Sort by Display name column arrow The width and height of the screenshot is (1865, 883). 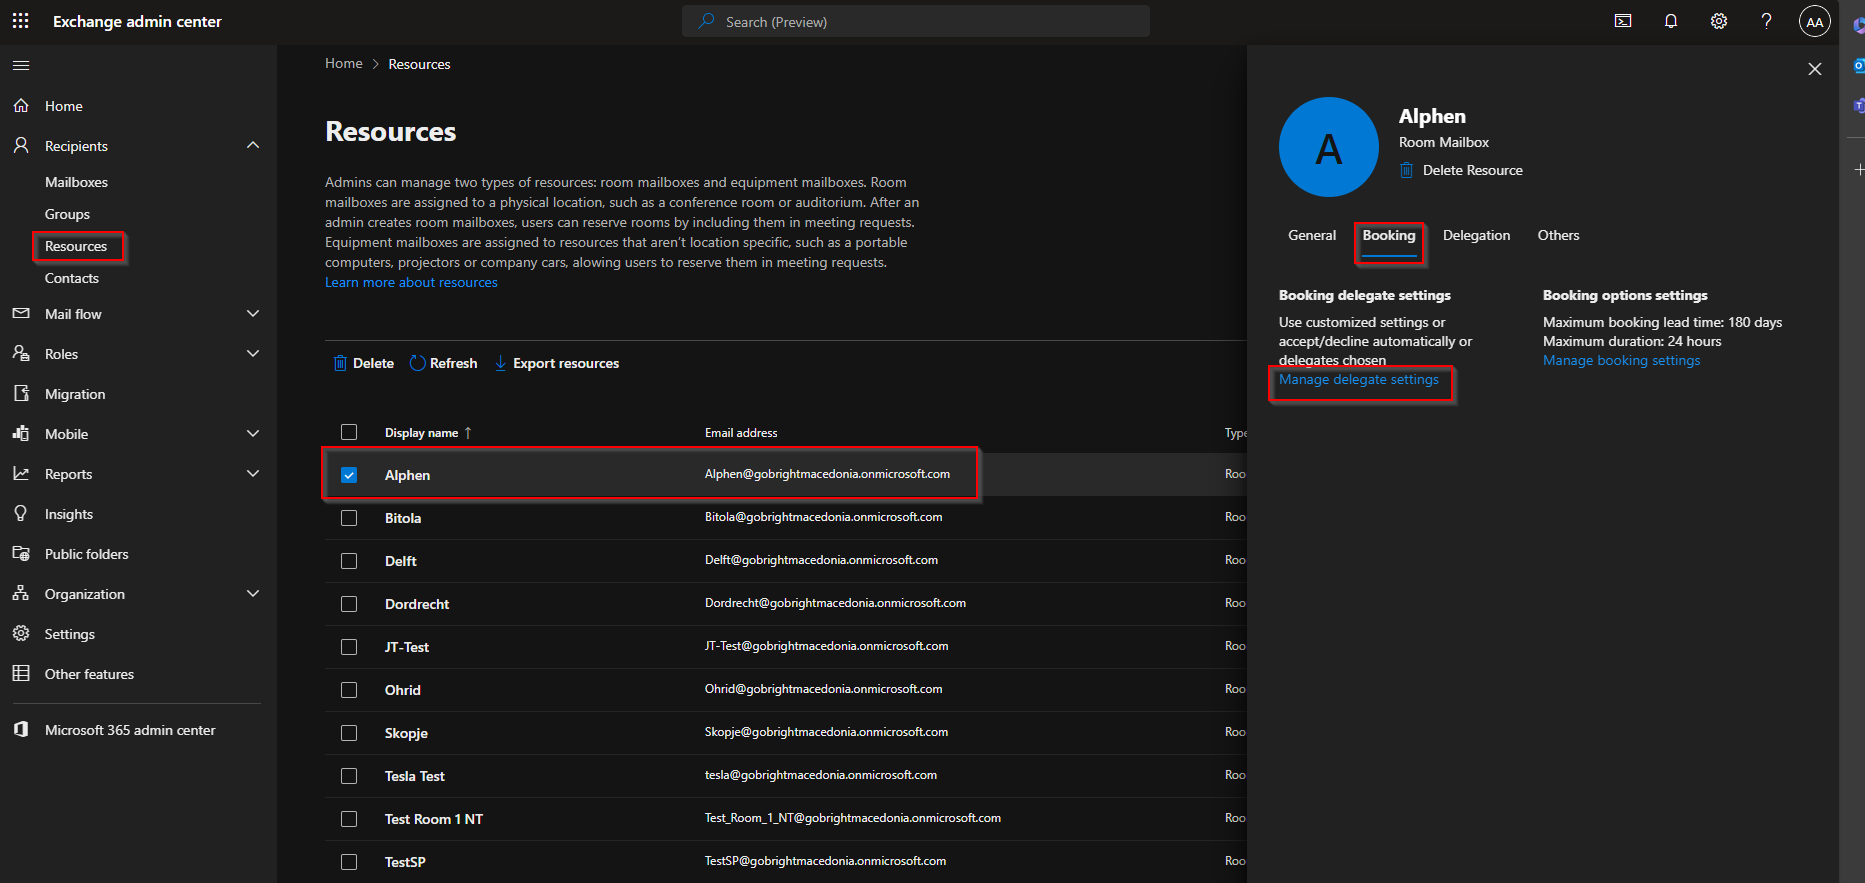click(468, 433)
